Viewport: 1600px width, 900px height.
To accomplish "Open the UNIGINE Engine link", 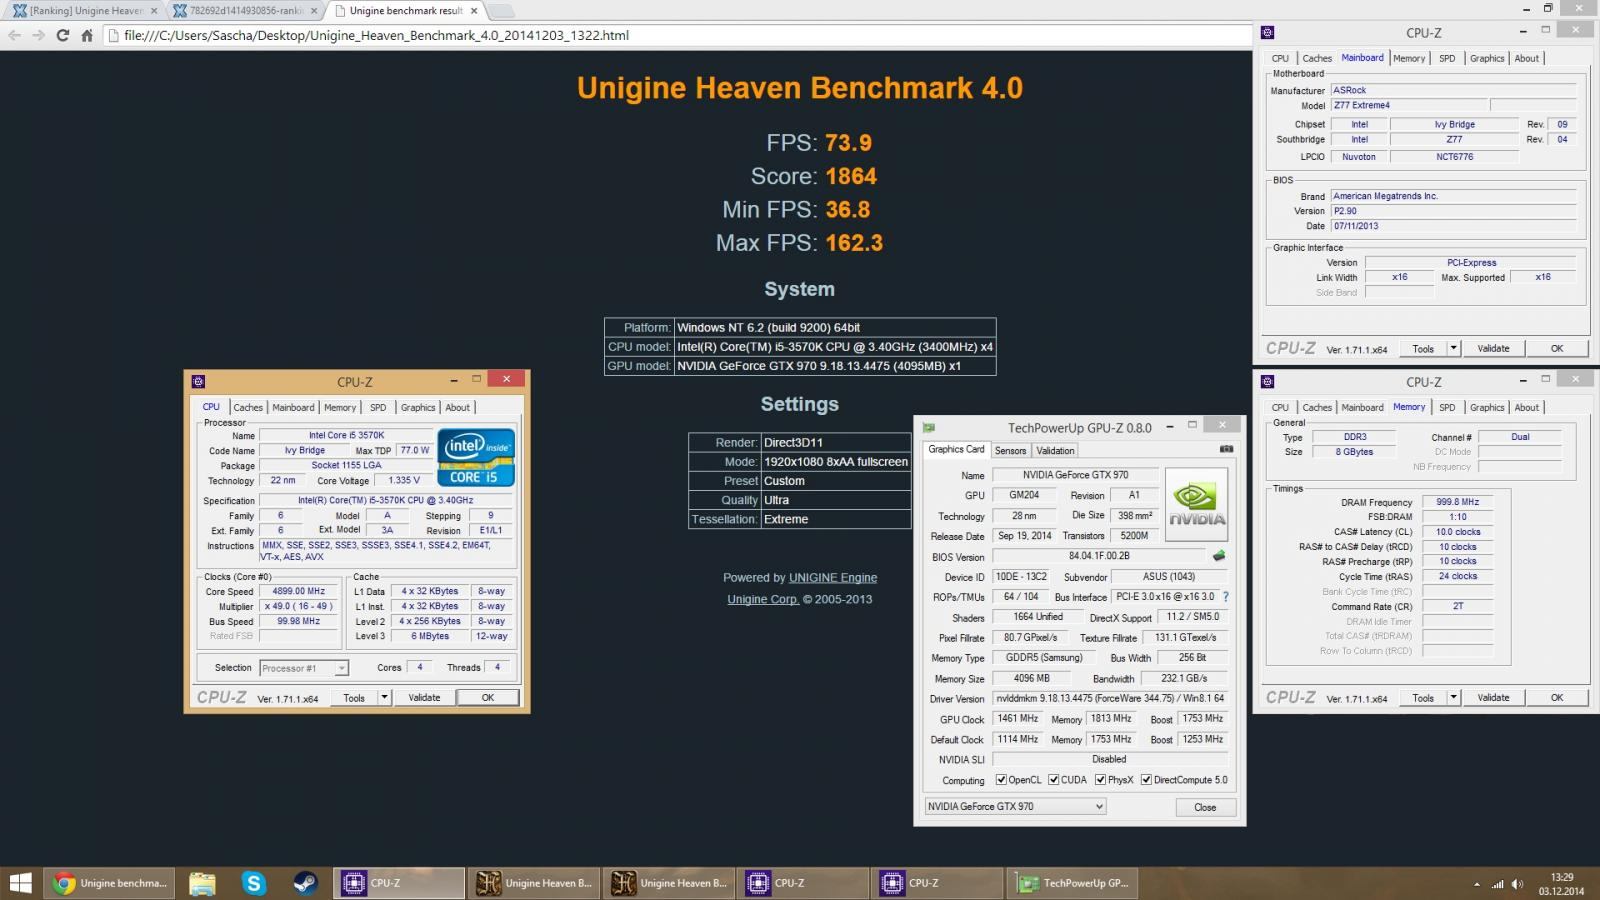I will coord(833,578).
